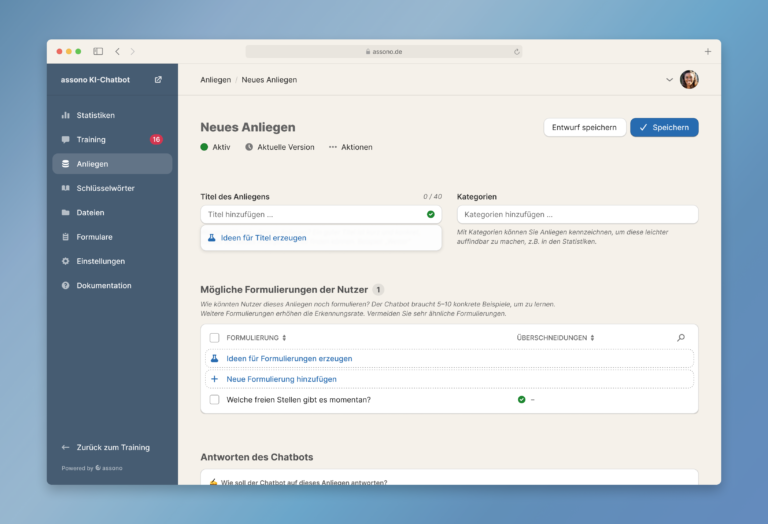
Task: Open chatbot in external window icon
Action: (158, 79)
